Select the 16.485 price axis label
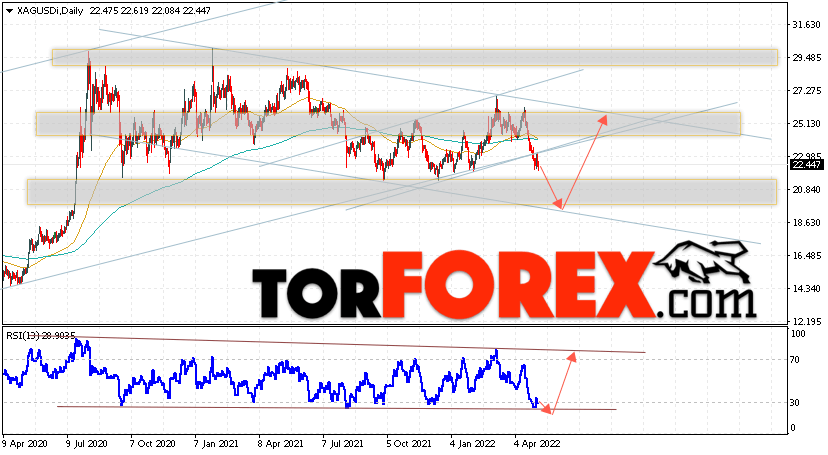Screen dimensions: 828x455 pos(806,255)
